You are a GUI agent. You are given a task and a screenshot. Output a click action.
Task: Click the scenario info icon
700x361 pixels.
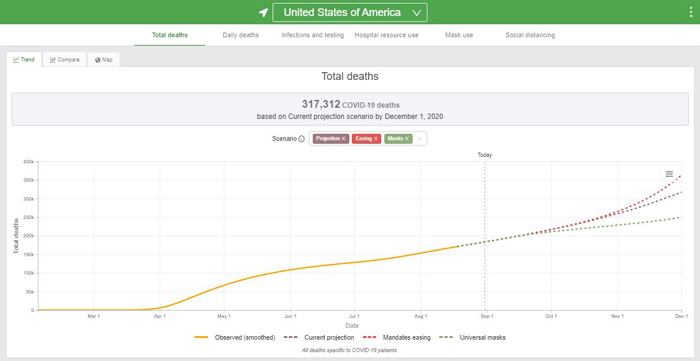coord(301,139)
